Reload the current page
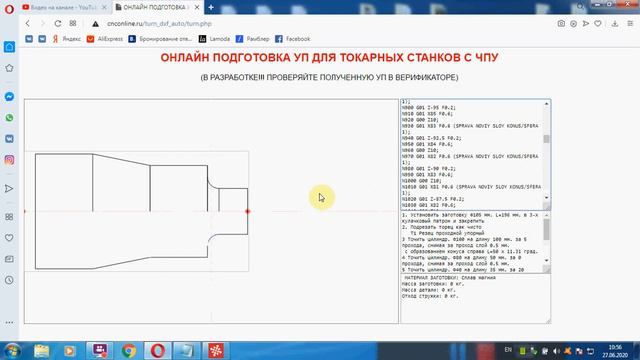This screenshot has height=360, width=640. pyautogui.click(x=58, y=24)
